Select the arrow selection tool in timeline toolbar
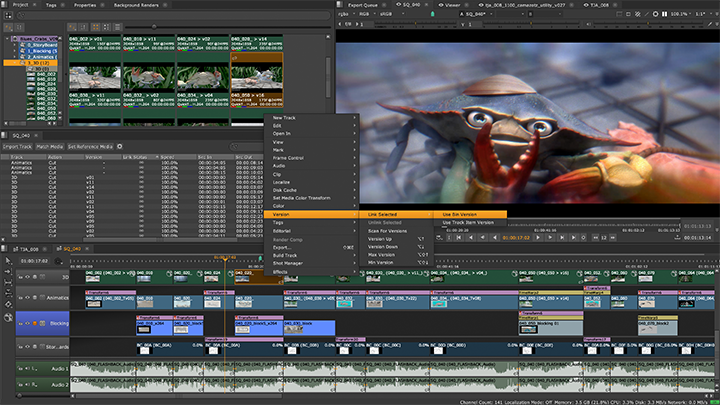The height and width of the screenshot is (405, 720). coord(7,261)
